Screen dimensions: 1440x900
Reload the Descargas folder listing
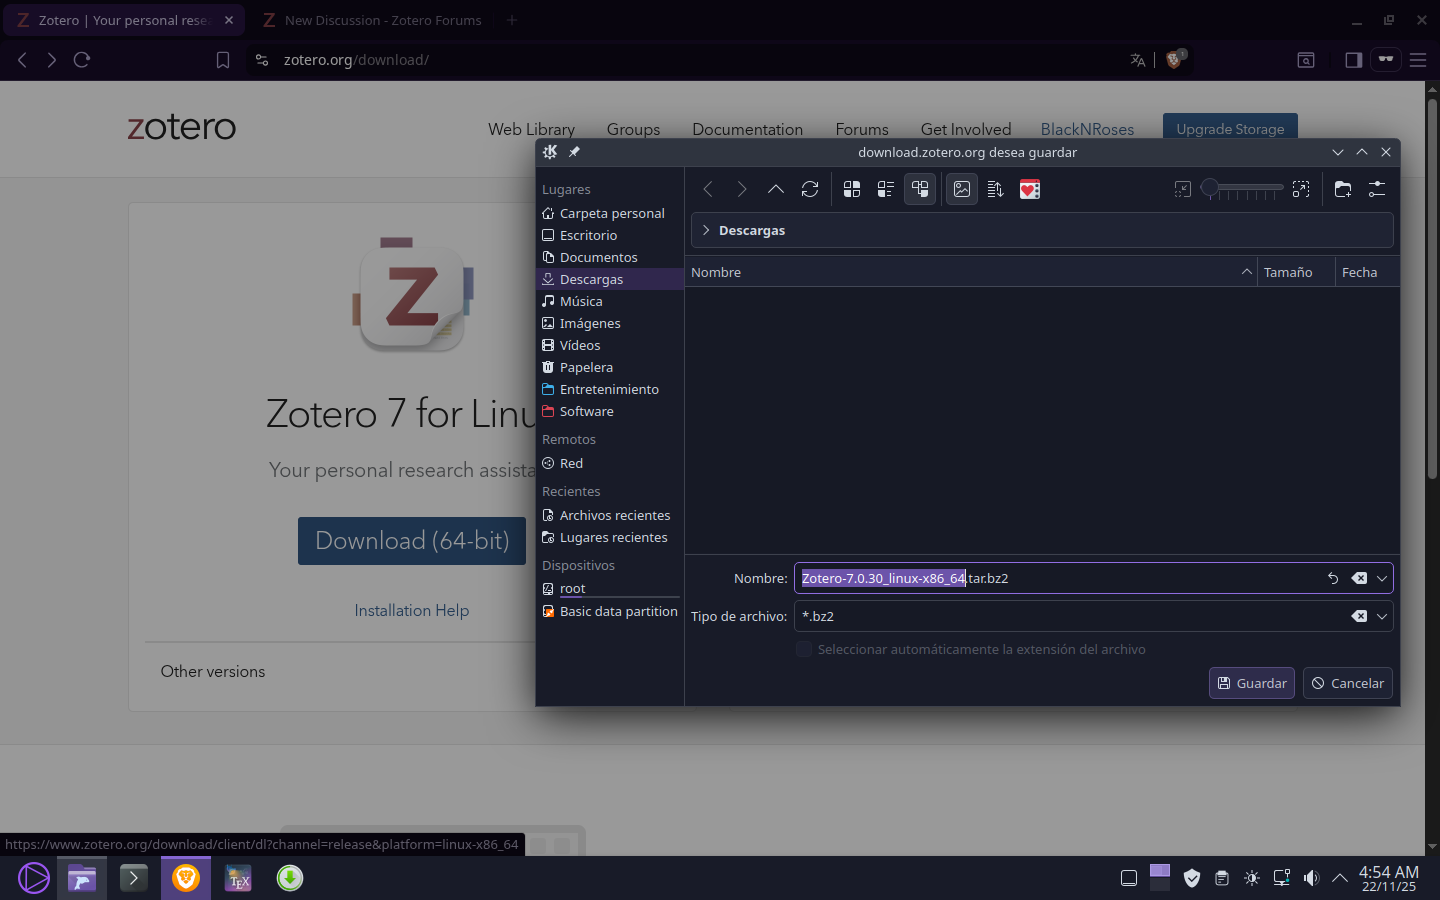pos(810,189)
